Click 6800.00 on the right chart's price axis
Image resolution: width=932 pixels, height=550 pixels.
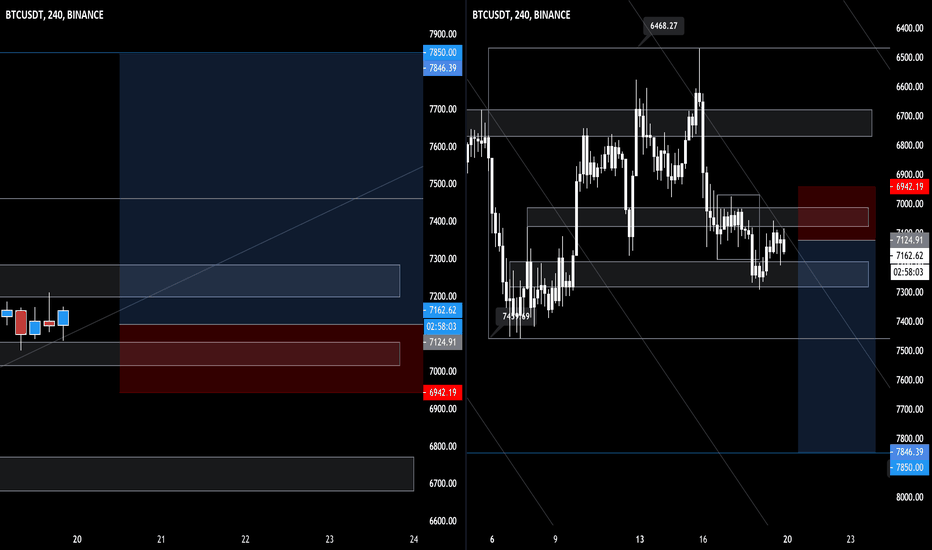tap(909, 146)
